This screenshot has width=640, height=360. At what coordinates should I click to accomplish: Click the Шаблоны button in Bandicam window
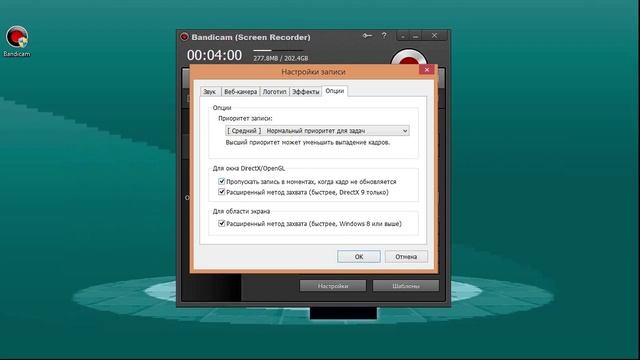coord(406,286)
